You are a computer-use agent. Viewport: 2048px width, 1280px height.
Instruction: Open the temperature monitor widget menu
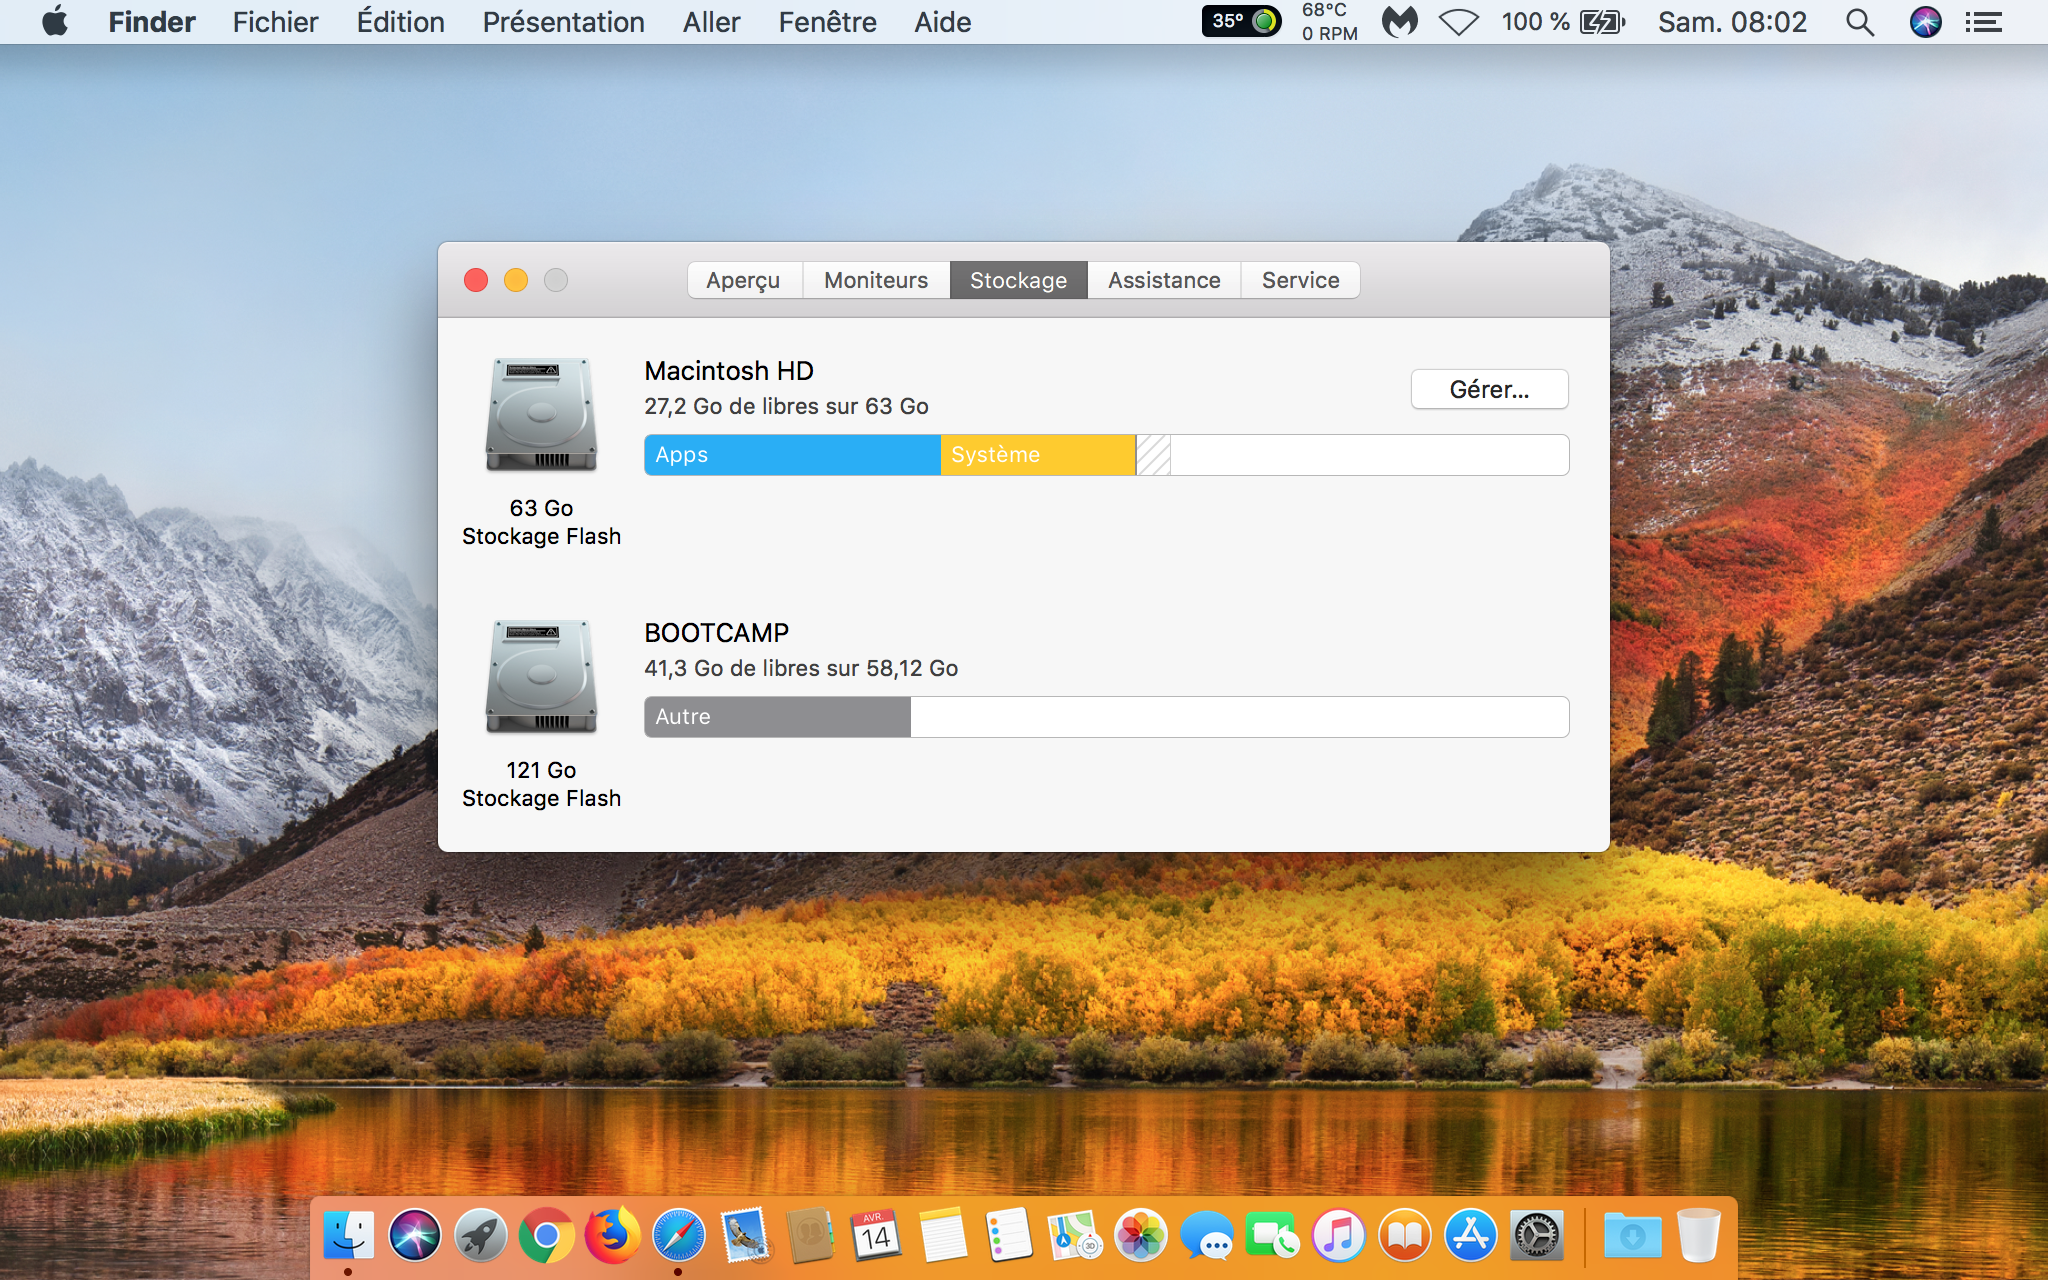coord(1241,21)
